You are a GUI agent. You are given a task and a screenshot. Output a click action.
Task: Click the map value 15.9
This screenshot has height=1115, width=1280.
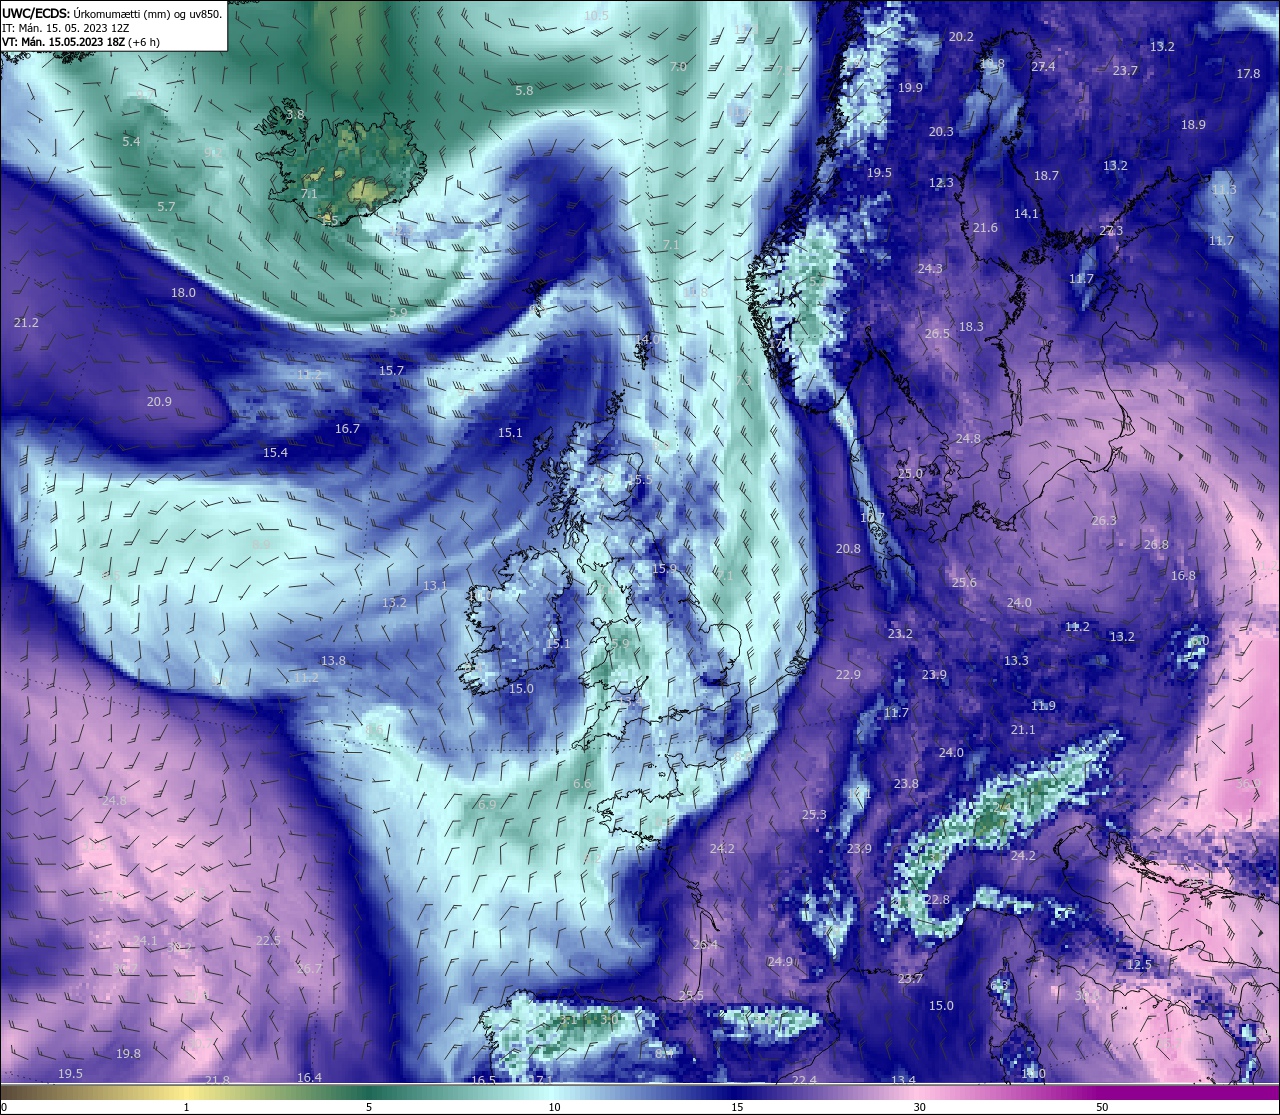coord(664,568)
